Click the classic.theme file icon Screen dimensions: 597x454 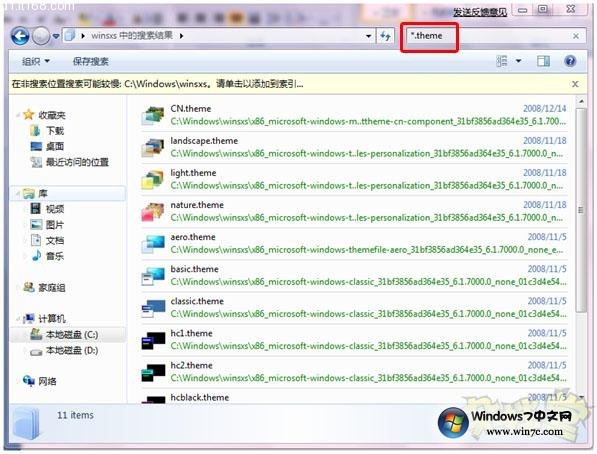[x=153, y=308]
